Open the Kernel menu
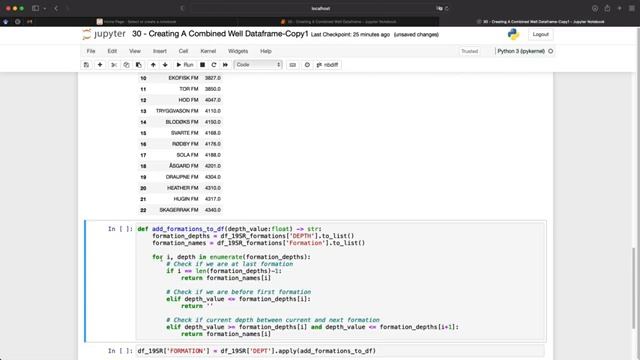640x360 pixels. click(208, 51)
